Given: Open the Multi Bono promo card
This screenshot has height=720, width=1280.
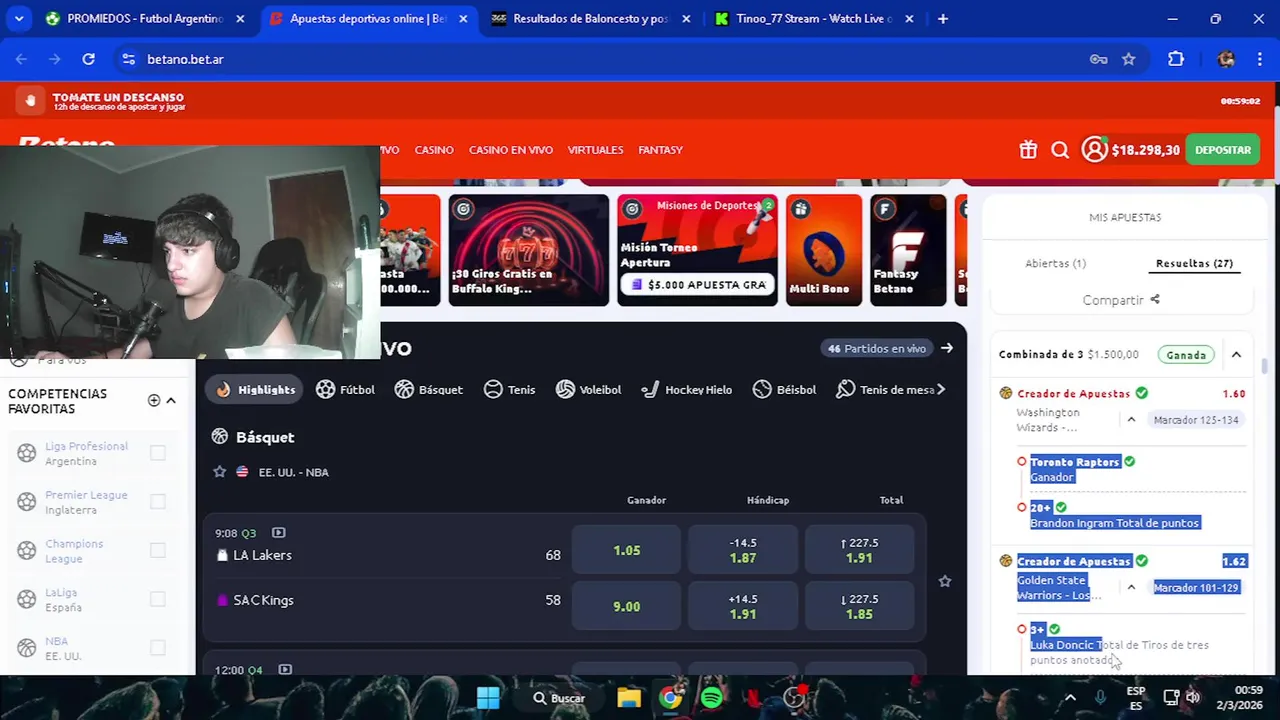Looking at the screenshot, I should click(x=824, y=250).
